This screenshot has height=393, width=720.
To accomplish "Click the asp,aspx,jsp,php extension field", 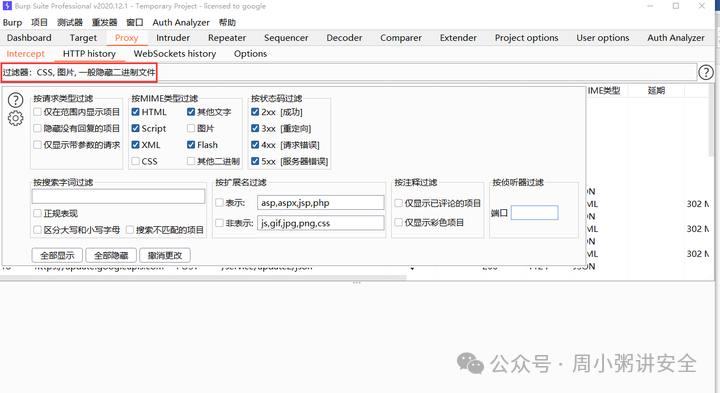I will tap(321, 202).
